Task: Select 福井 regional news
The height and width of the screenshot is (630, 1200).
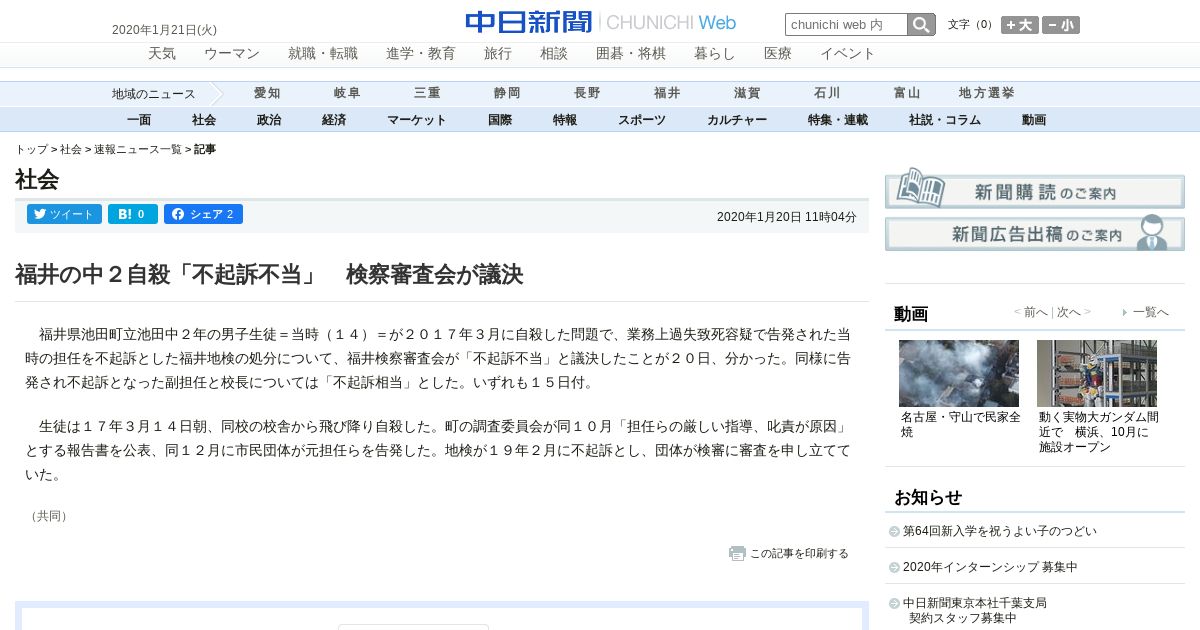Action: point(667,93)
